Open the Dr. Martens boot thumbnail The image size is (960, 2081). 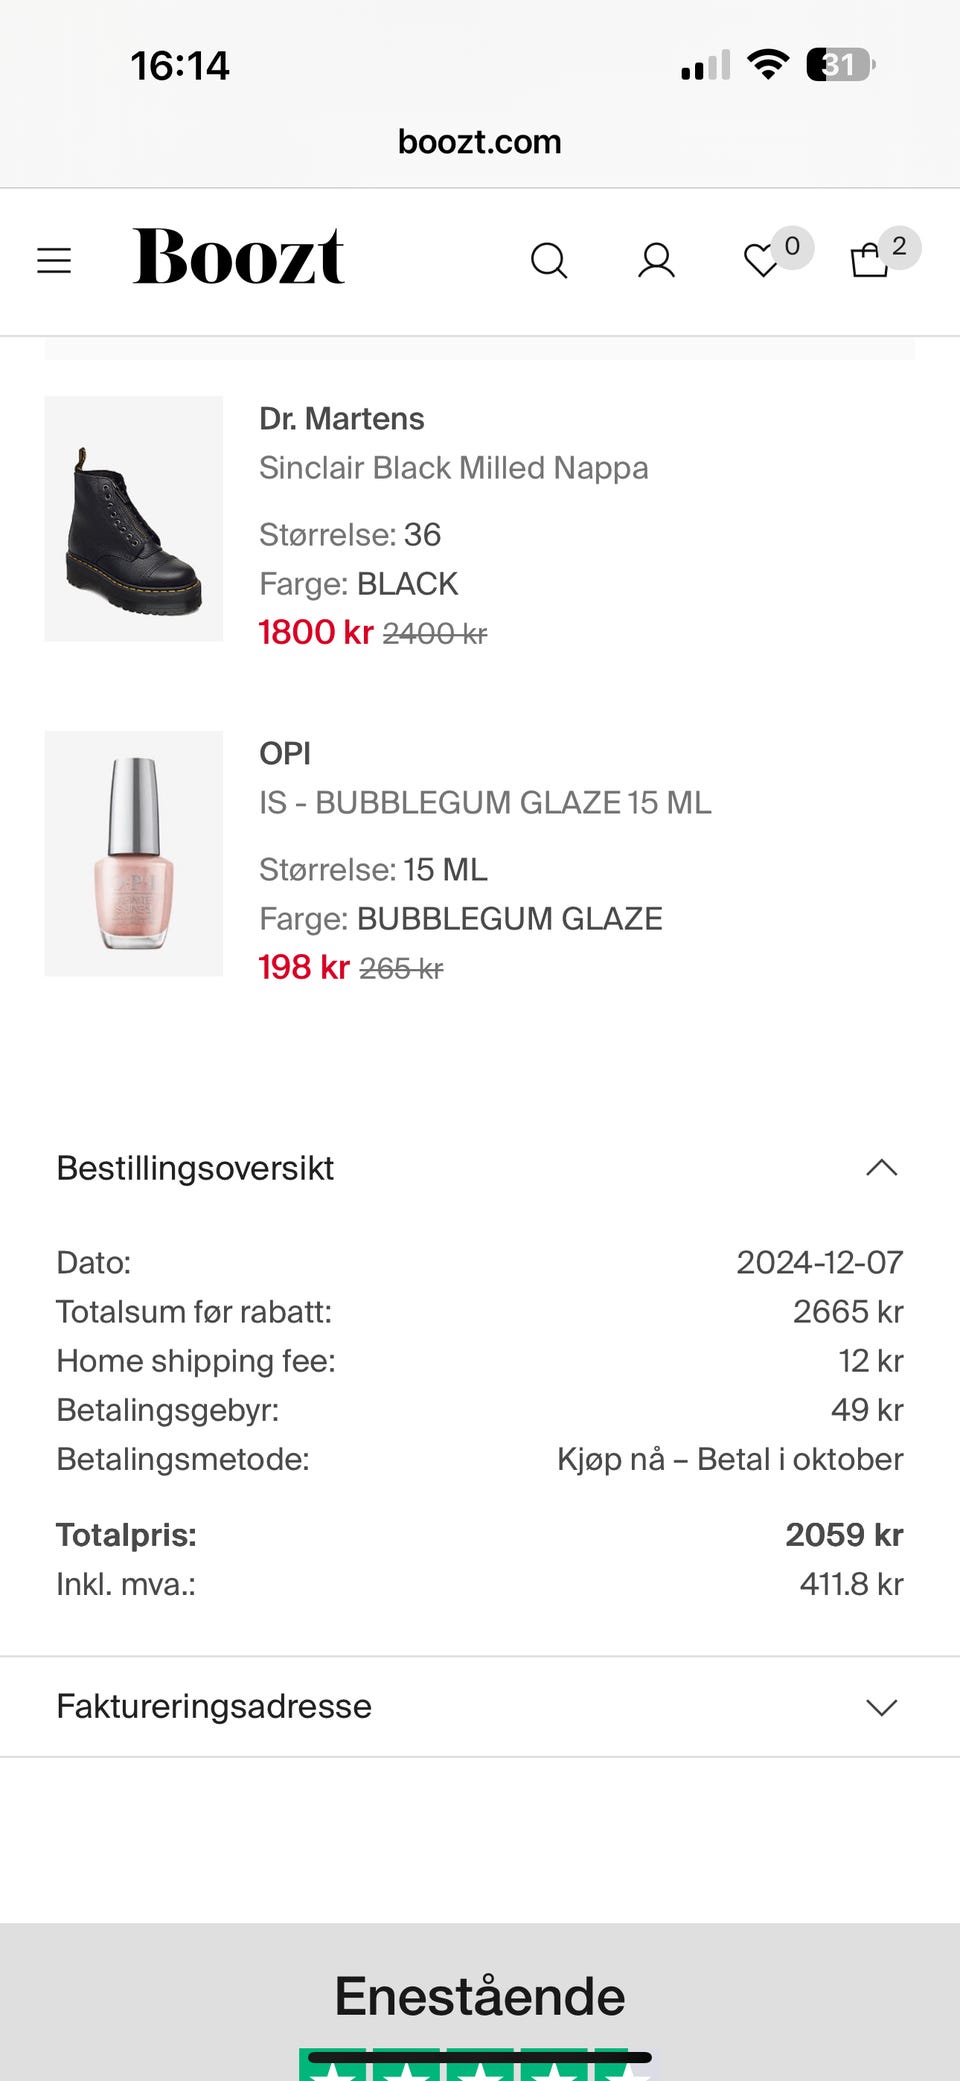tap(134, 519)
